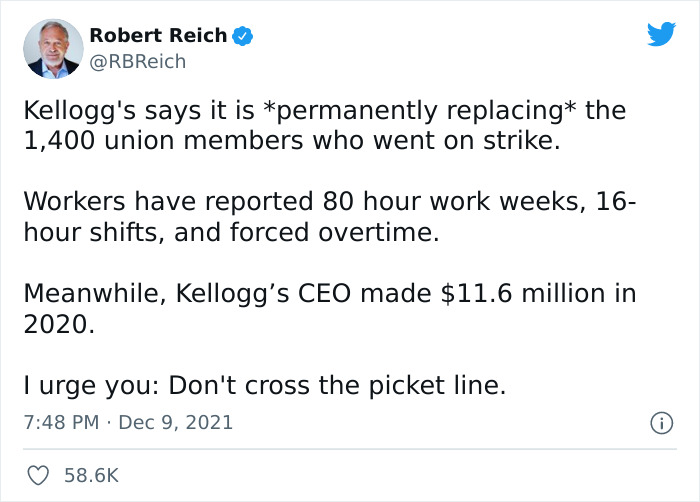Click the "I urge you:" text

point(89,386)
